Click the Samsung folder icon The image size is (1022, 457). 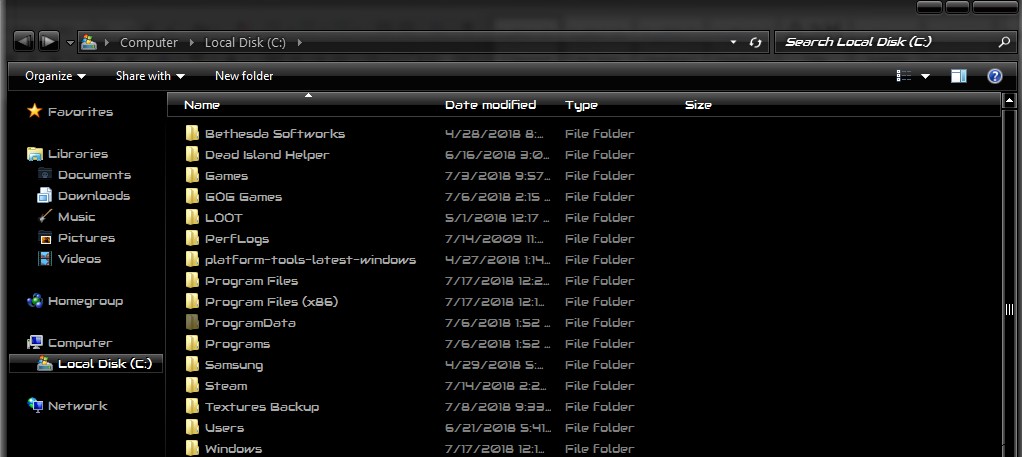pos(192,364)
